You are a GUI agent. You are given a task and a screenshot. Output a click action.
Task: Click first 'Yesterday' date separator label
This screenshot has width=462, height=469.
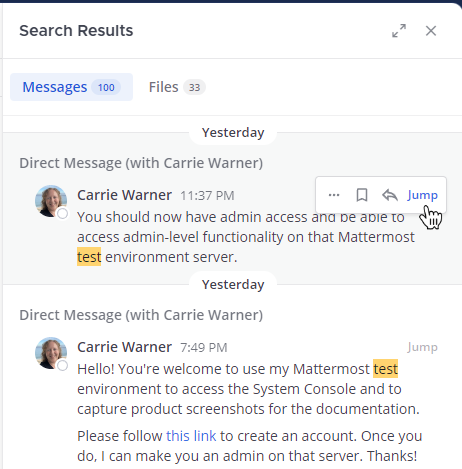[233, 133]
